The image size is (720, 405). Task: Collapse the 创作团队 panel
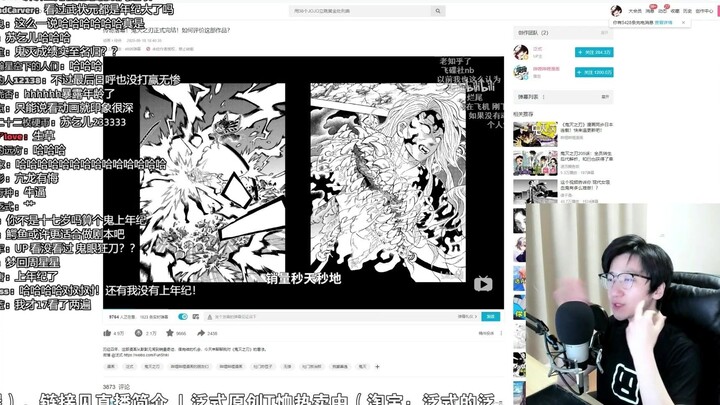point(605,33)
